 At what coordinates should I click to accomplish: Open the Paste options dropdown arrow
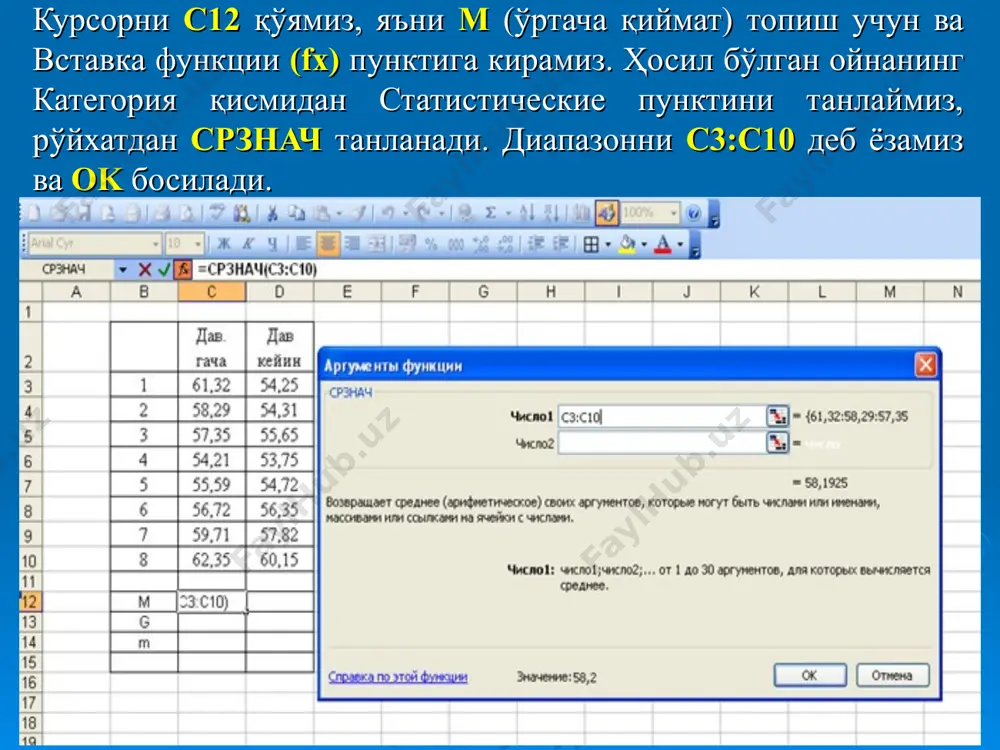point(339,214)
